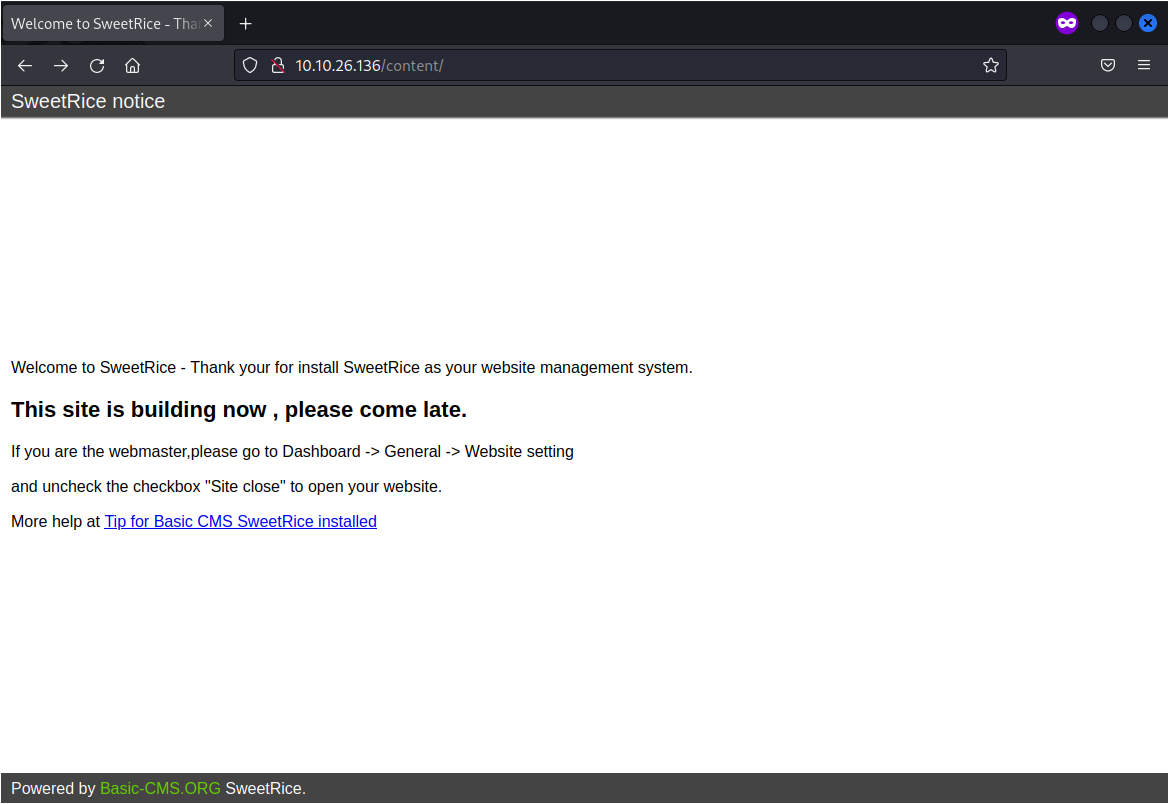Click the private browsing mask icon
Image resolution: width=1169 pixels, height=804 pixels.
tap(1066, 22)
